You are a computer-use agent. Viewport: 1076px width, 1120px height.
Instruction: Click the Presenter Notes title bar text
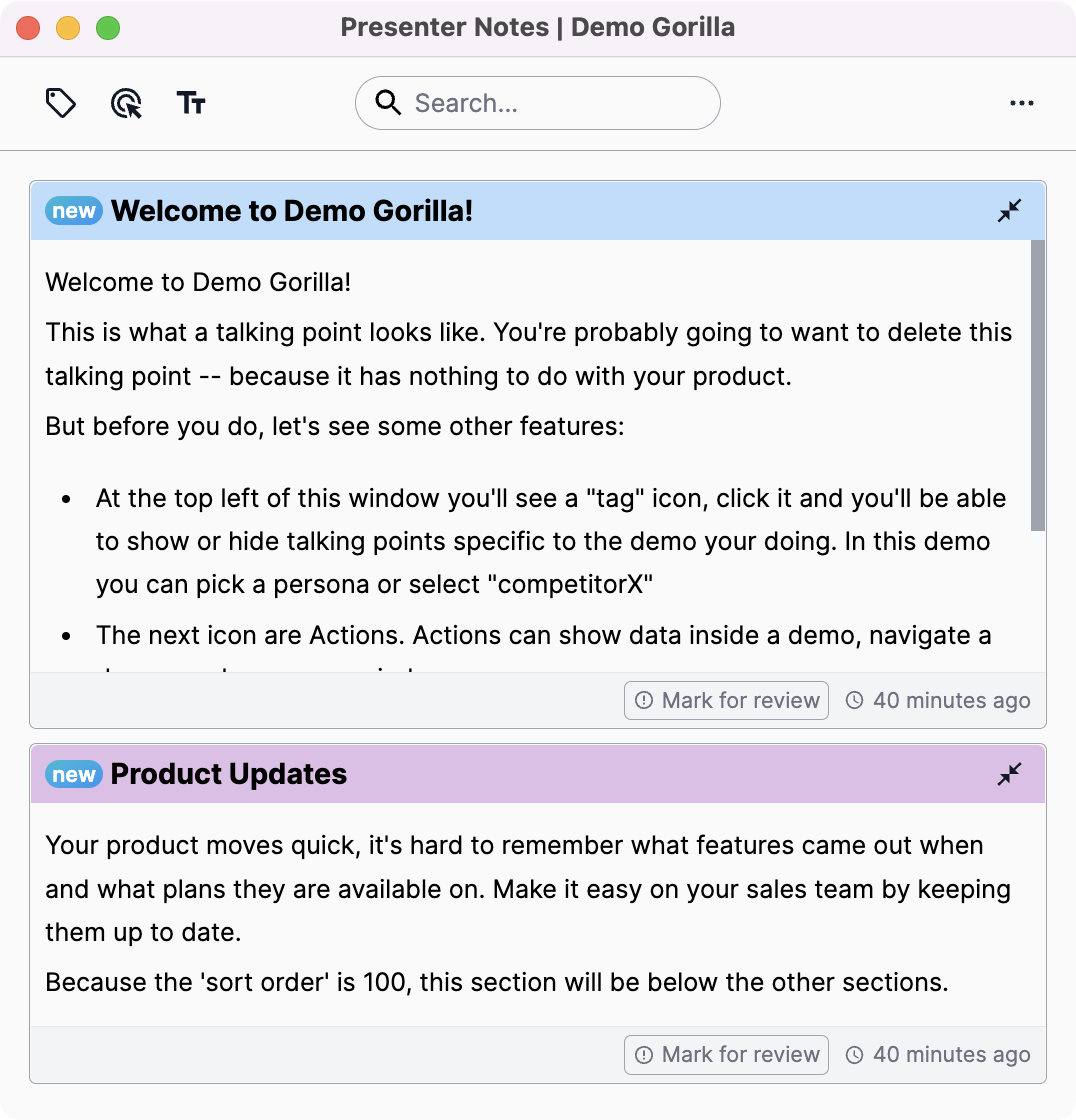(x=538, y=27)
